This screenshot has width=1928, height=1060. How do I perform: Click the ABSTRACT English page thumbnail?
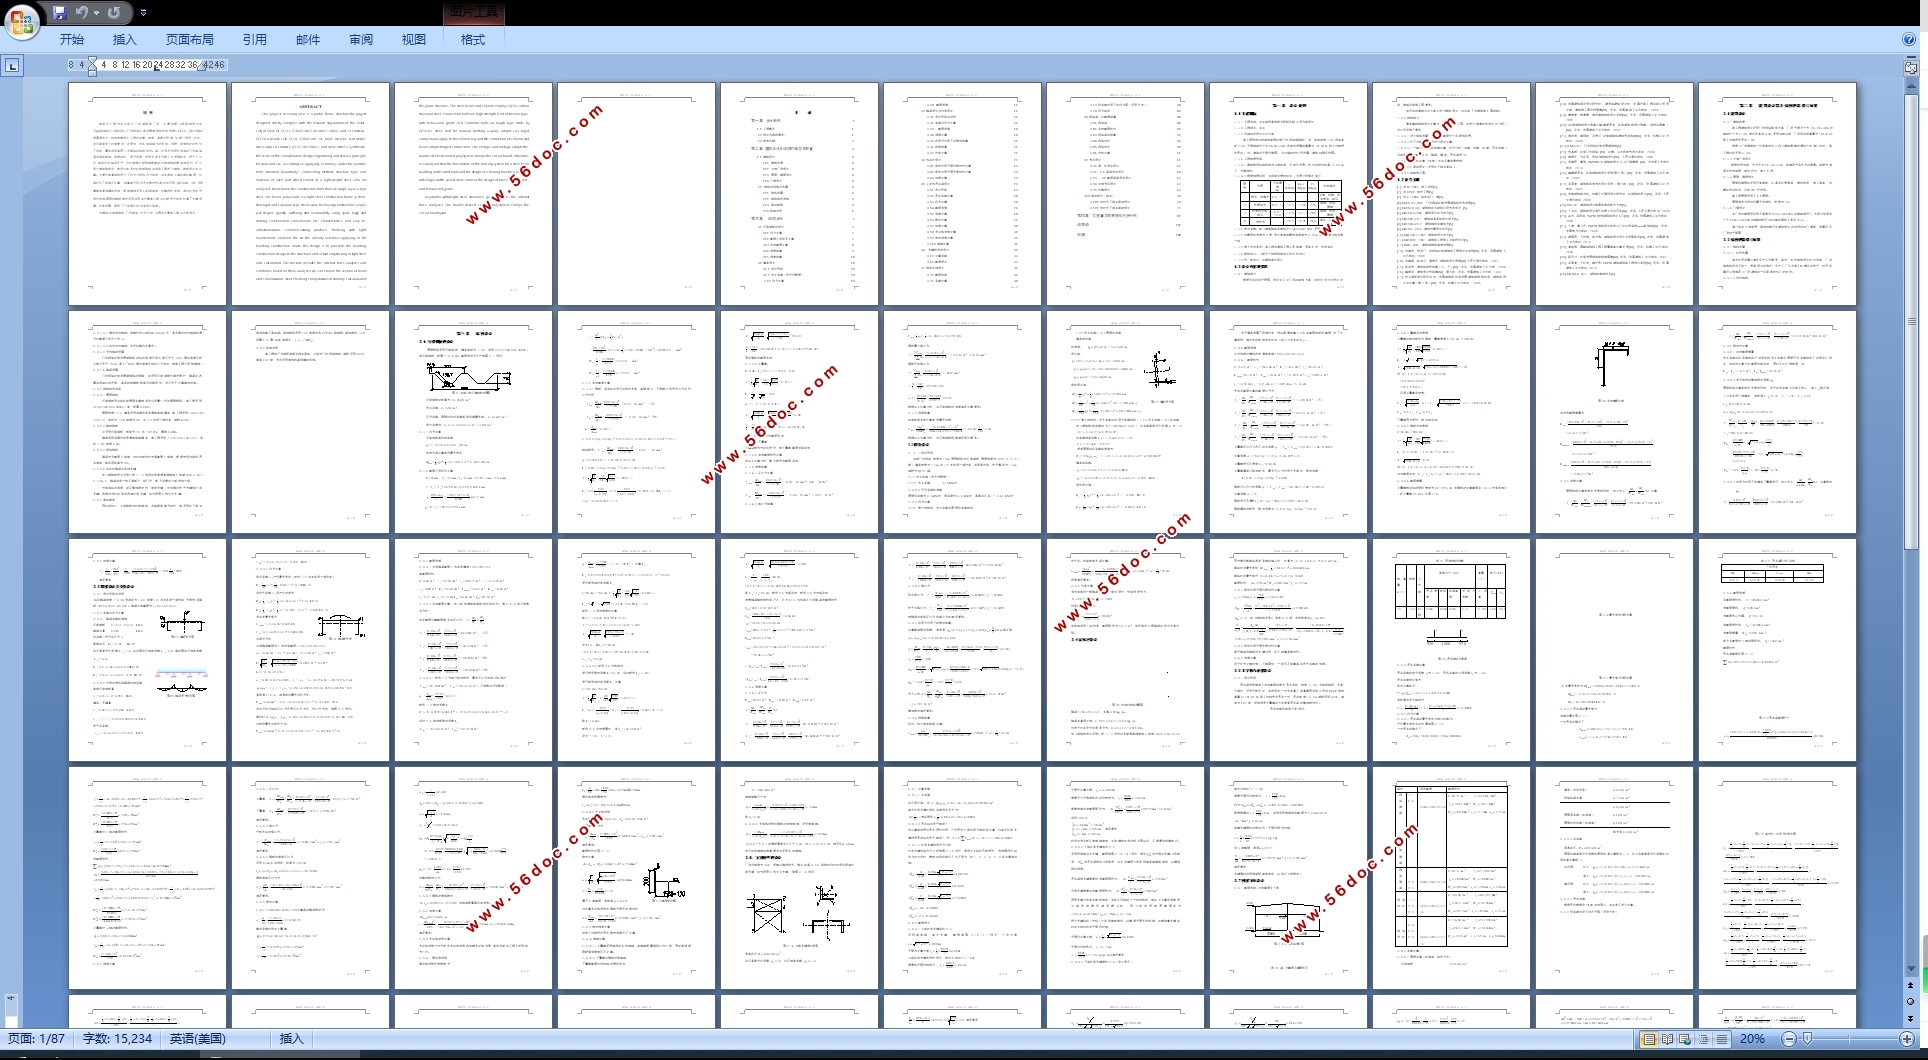(x=310, y=194)
